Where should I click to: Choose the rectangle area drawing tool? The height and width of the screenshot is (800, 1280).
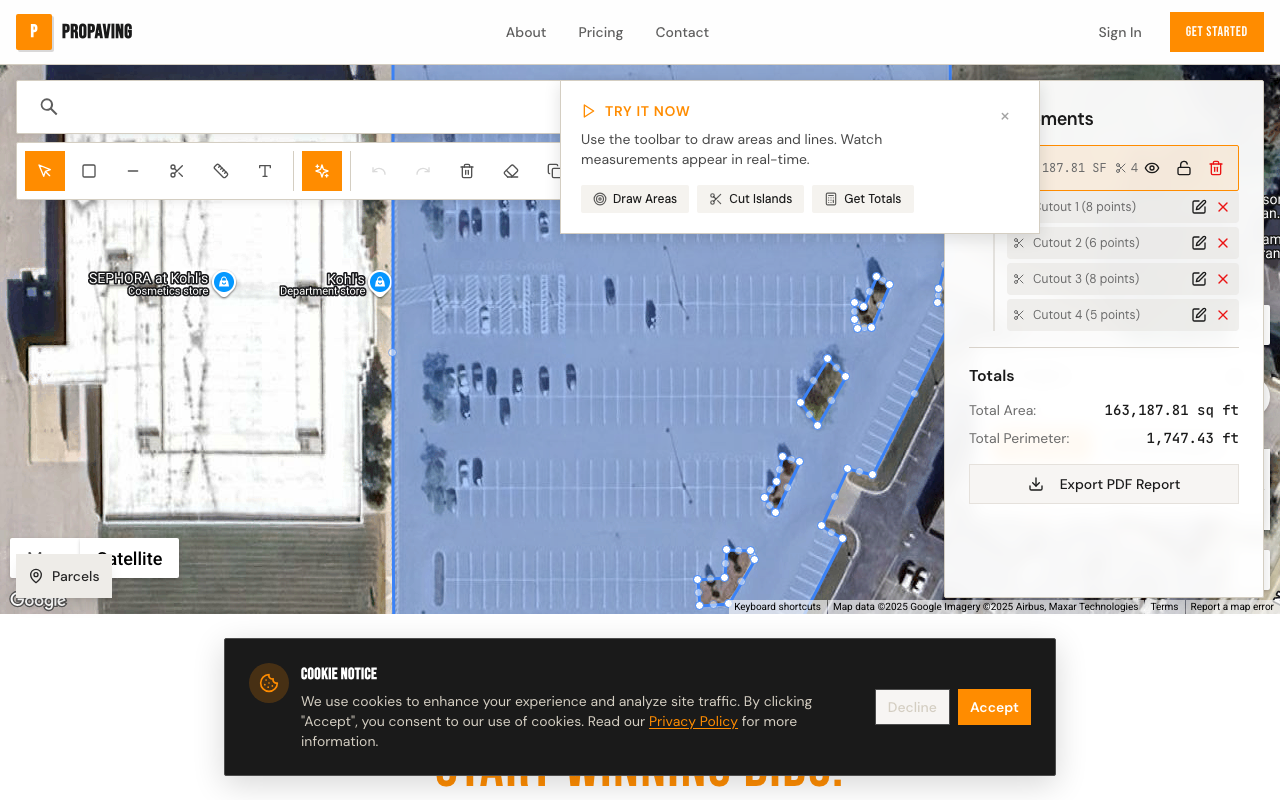[x=89, y=171]
